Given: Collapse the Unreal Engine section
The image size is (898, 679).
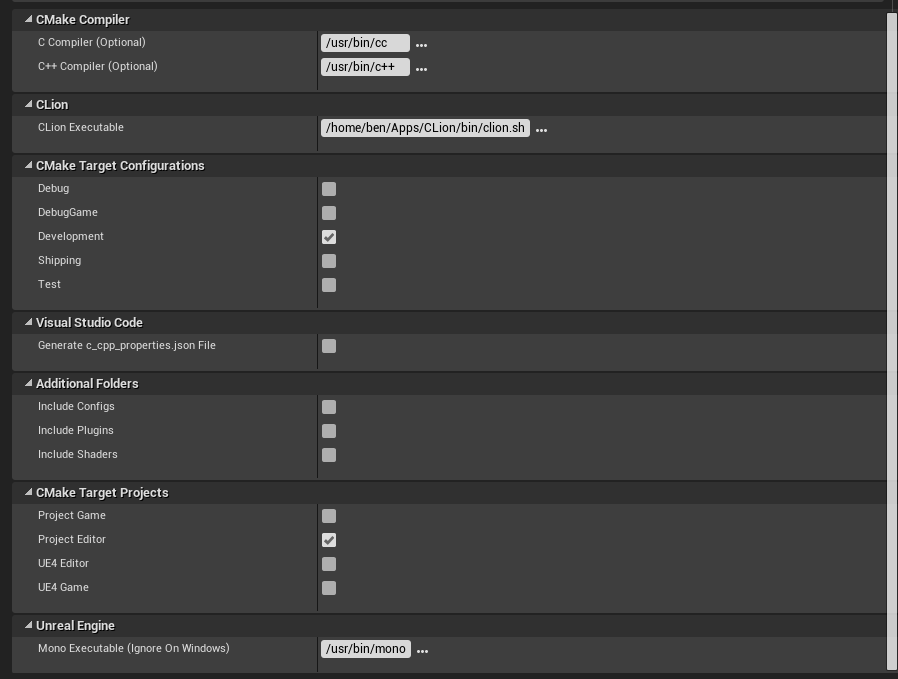Looking at the screenshot, I should coord(27,625).
